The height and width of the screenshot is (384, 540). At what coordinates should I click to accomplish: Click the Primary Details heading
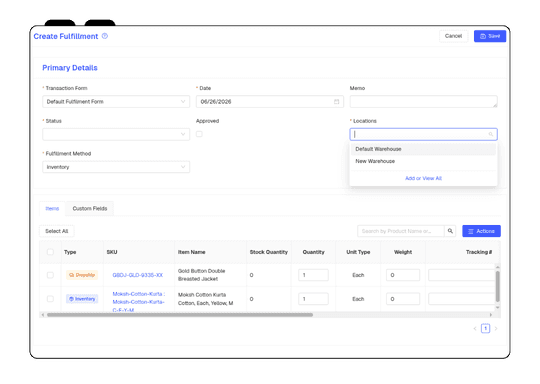pyautogui.click(x=70, y=68)
